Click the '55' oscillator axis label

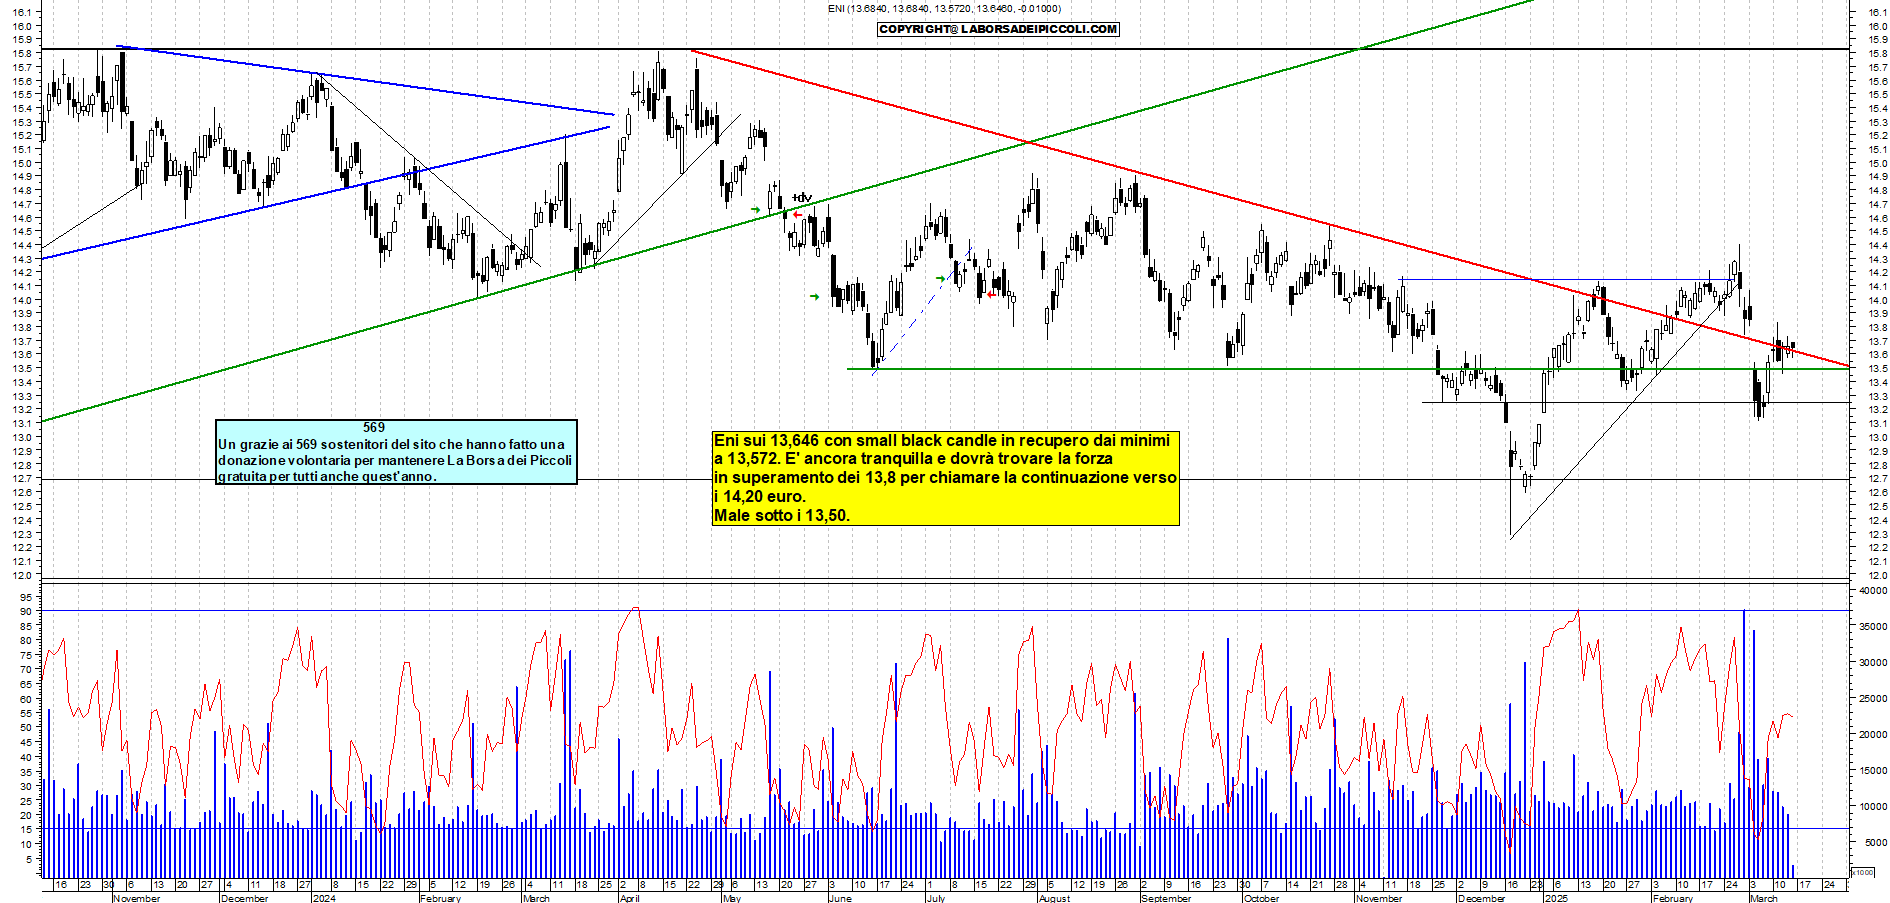pyautogui.click(x=27, y=714)
